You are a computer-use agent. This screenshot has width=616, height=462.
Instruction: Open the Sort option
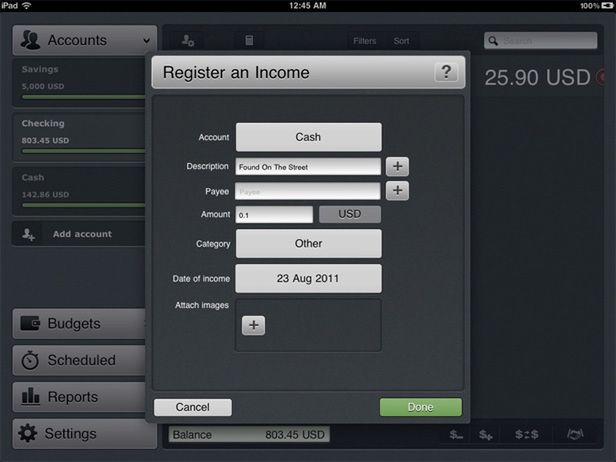(401, 41)
